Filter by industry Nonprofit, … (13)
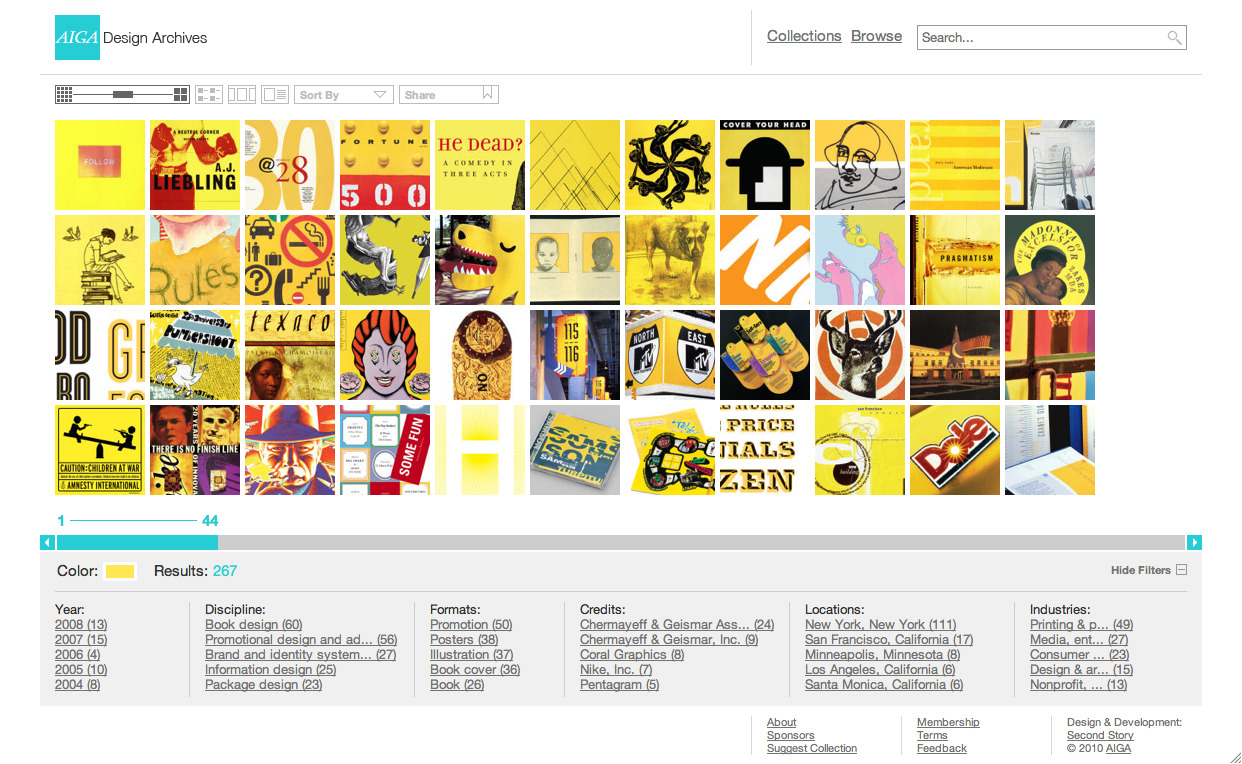Viewport: 1242px width, 764px height. [x=1079, y=685]
